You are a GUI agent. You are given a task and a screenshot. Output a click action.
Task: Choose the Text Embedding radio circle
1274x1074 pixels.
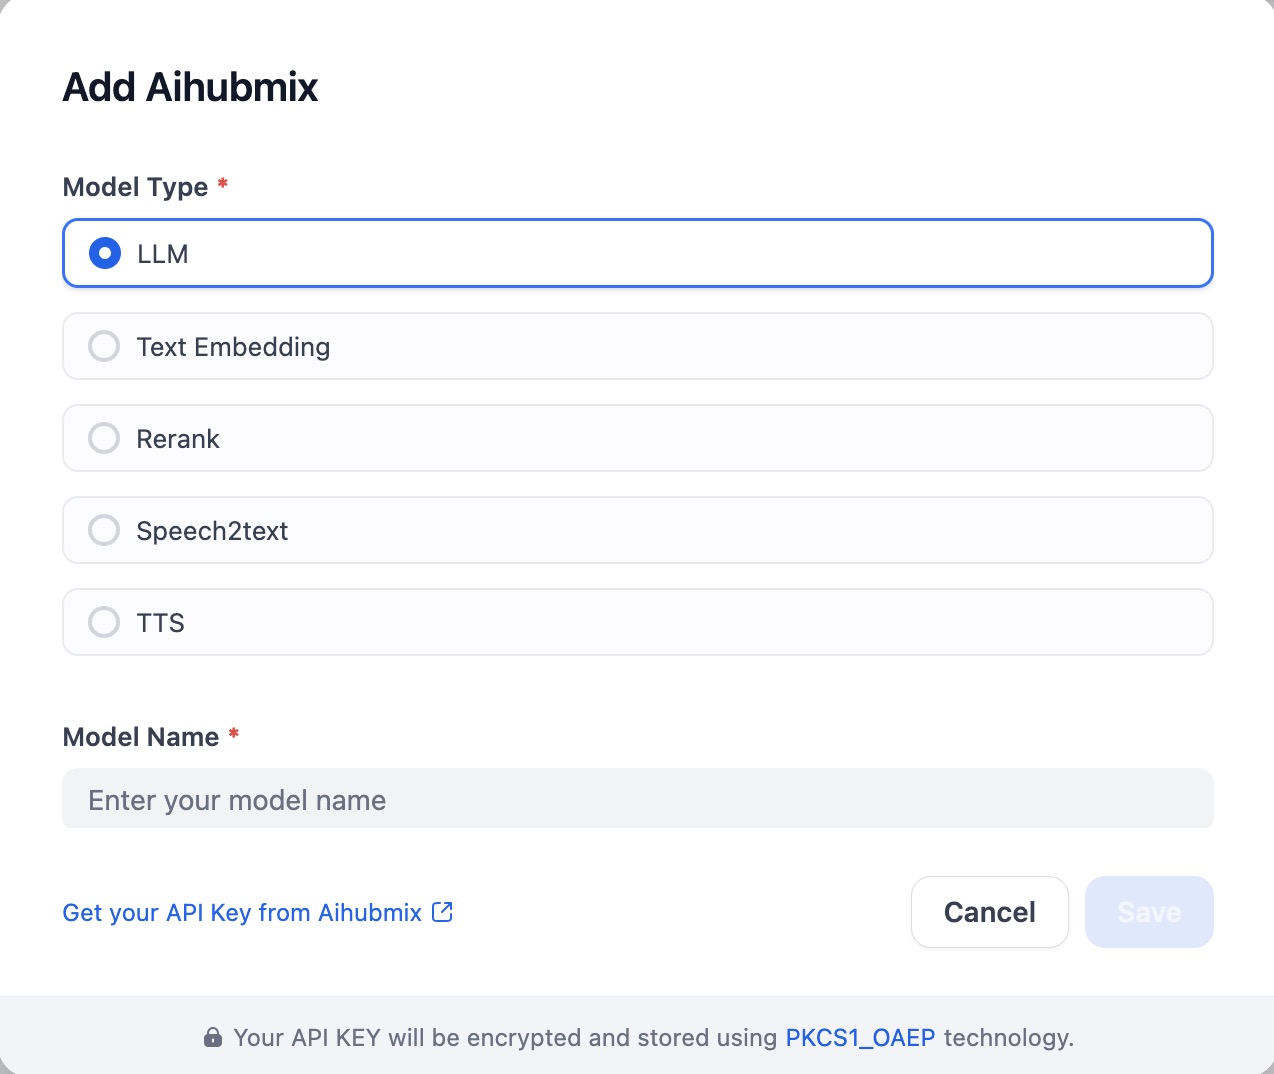pos(104,347)
